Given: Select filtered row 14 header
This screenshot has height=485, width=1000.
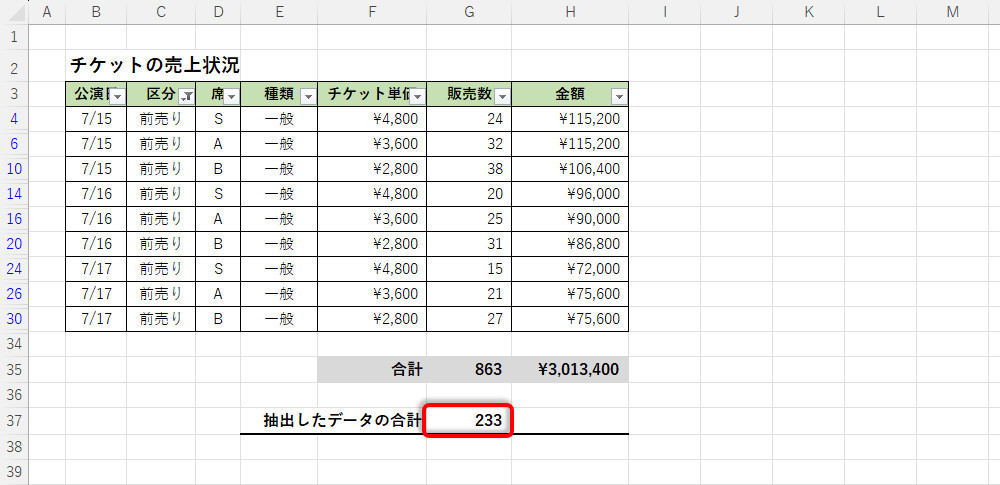Looking at the screenshot, I should pyautogui.click(x=14, y=194).
